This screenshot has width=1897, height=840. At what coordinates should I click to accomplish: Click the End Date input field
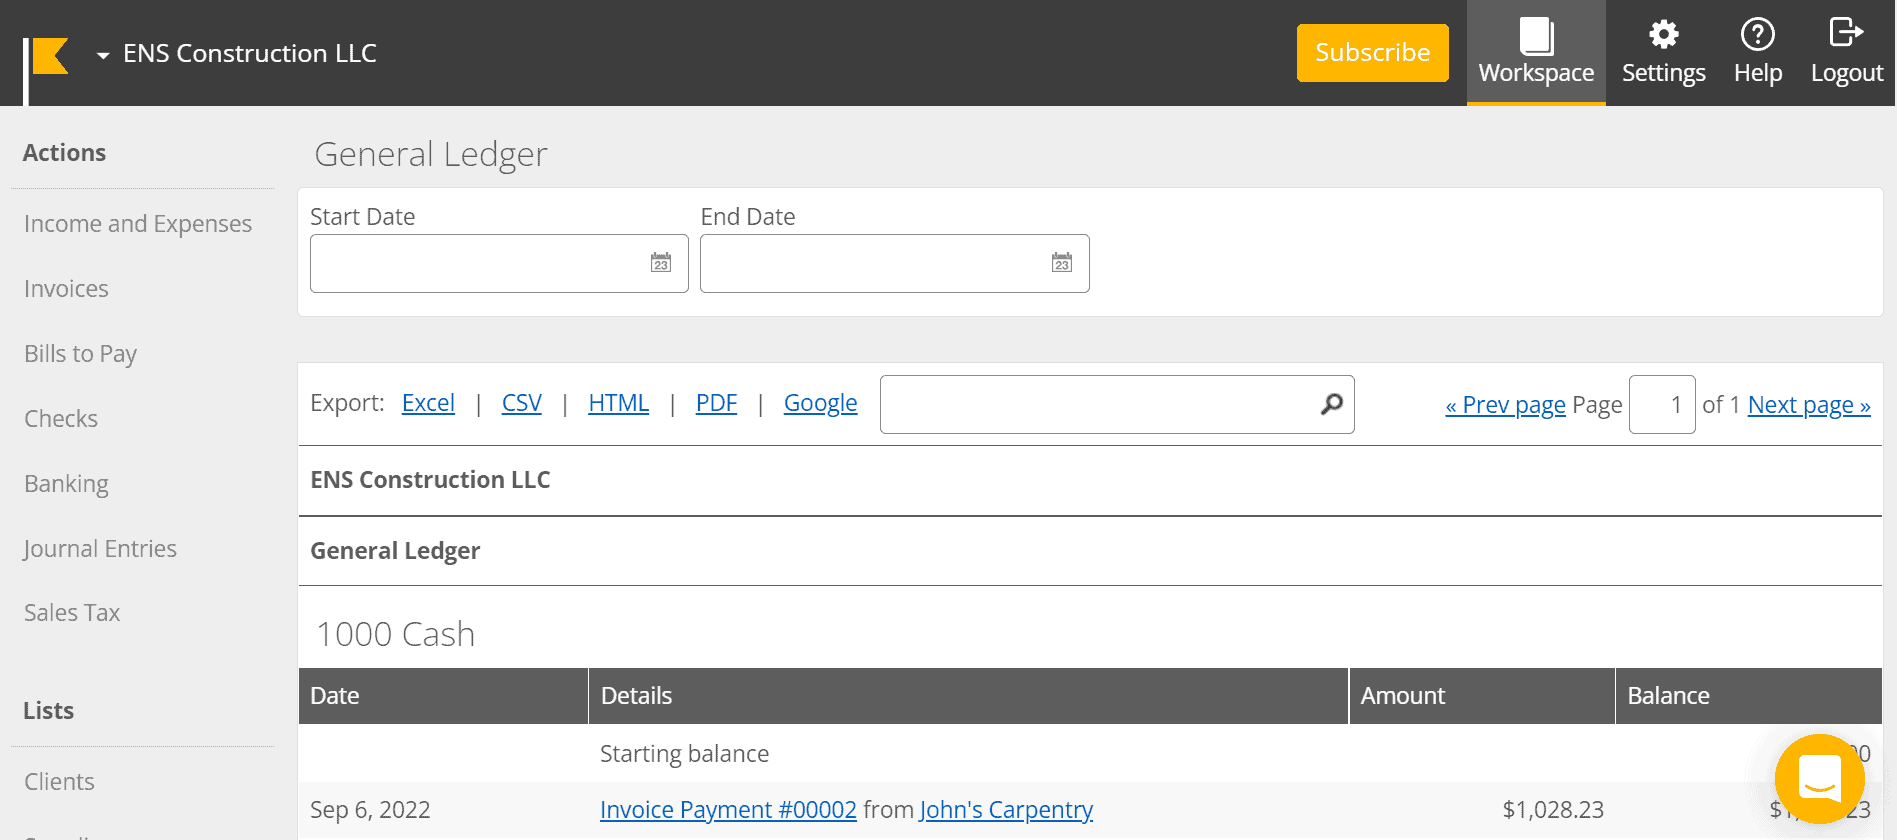click(x=895, y=264)
